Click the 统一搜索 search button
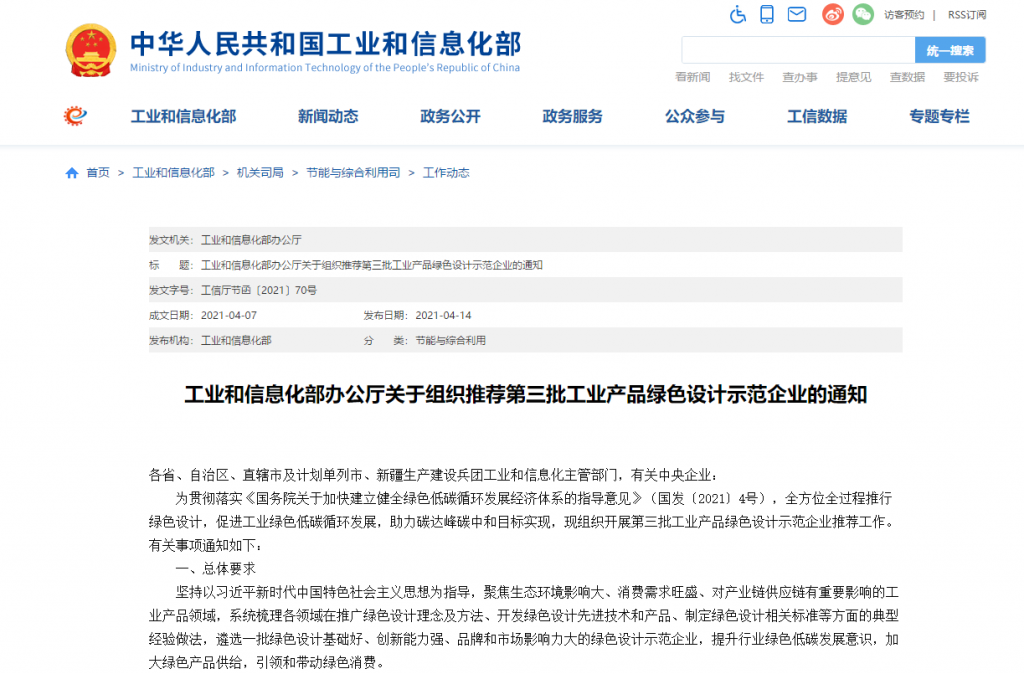 click(950, 49)
